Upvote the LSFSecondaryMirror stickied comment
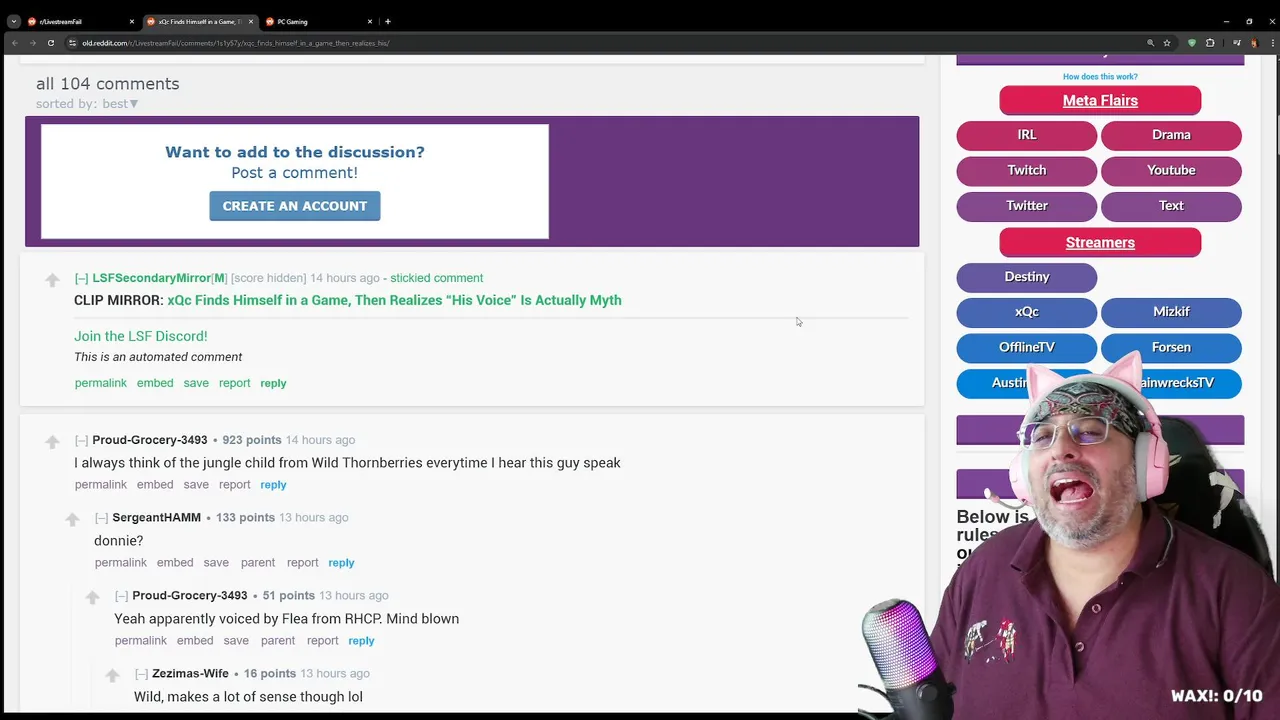The height and width of the screenshot is (720, 1280). tap(52, 281)
